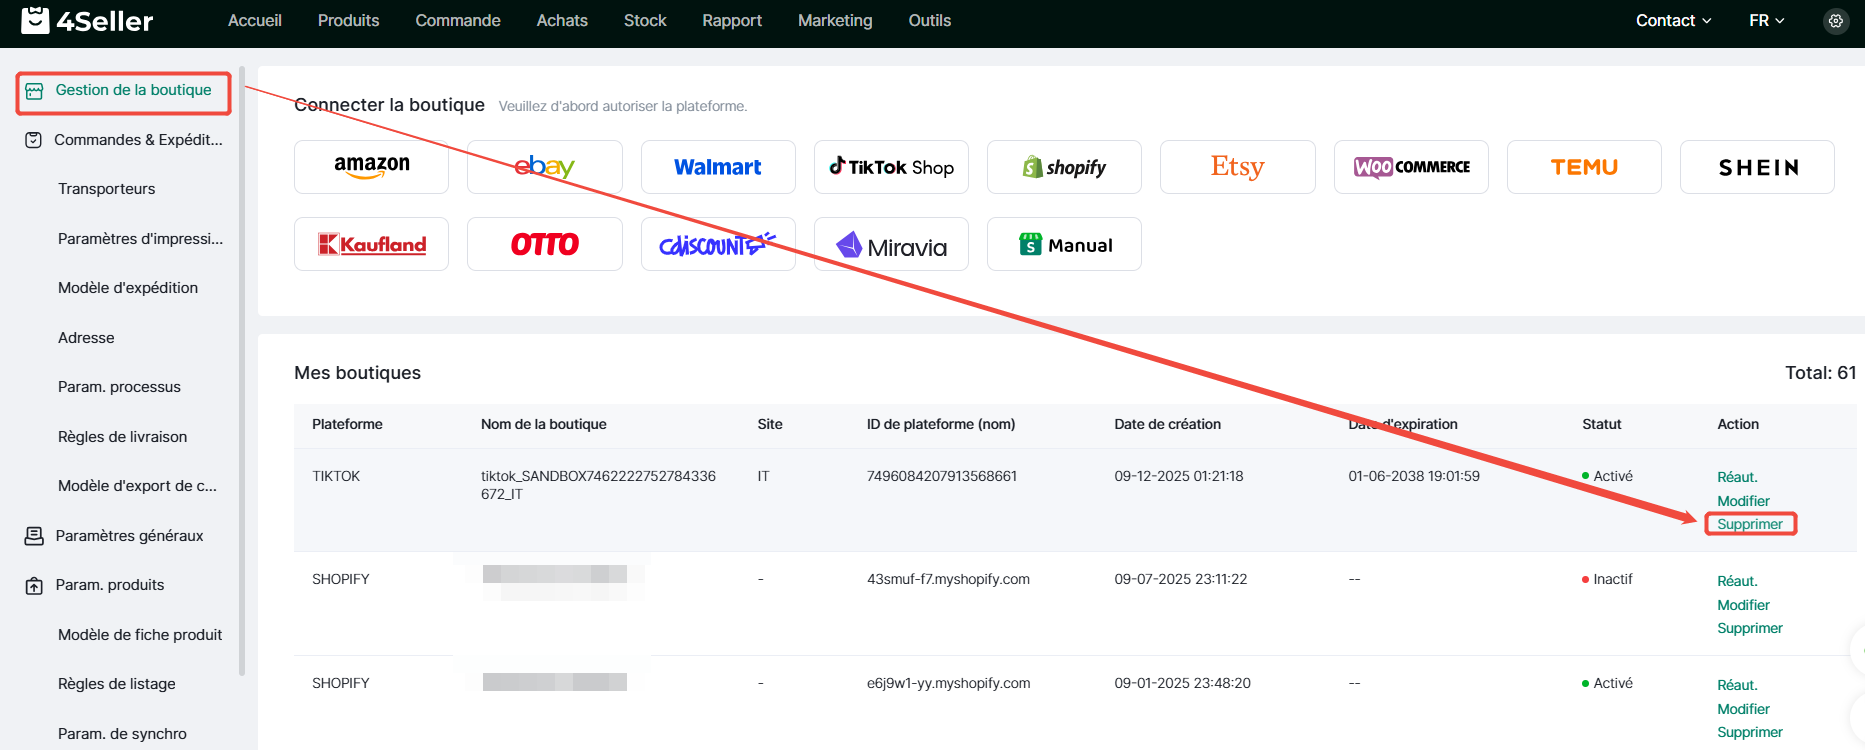Image resolution: width=1865 pixels, height=750 pixels.
Task: Connect a SHEIN store
Action: 1757,167
